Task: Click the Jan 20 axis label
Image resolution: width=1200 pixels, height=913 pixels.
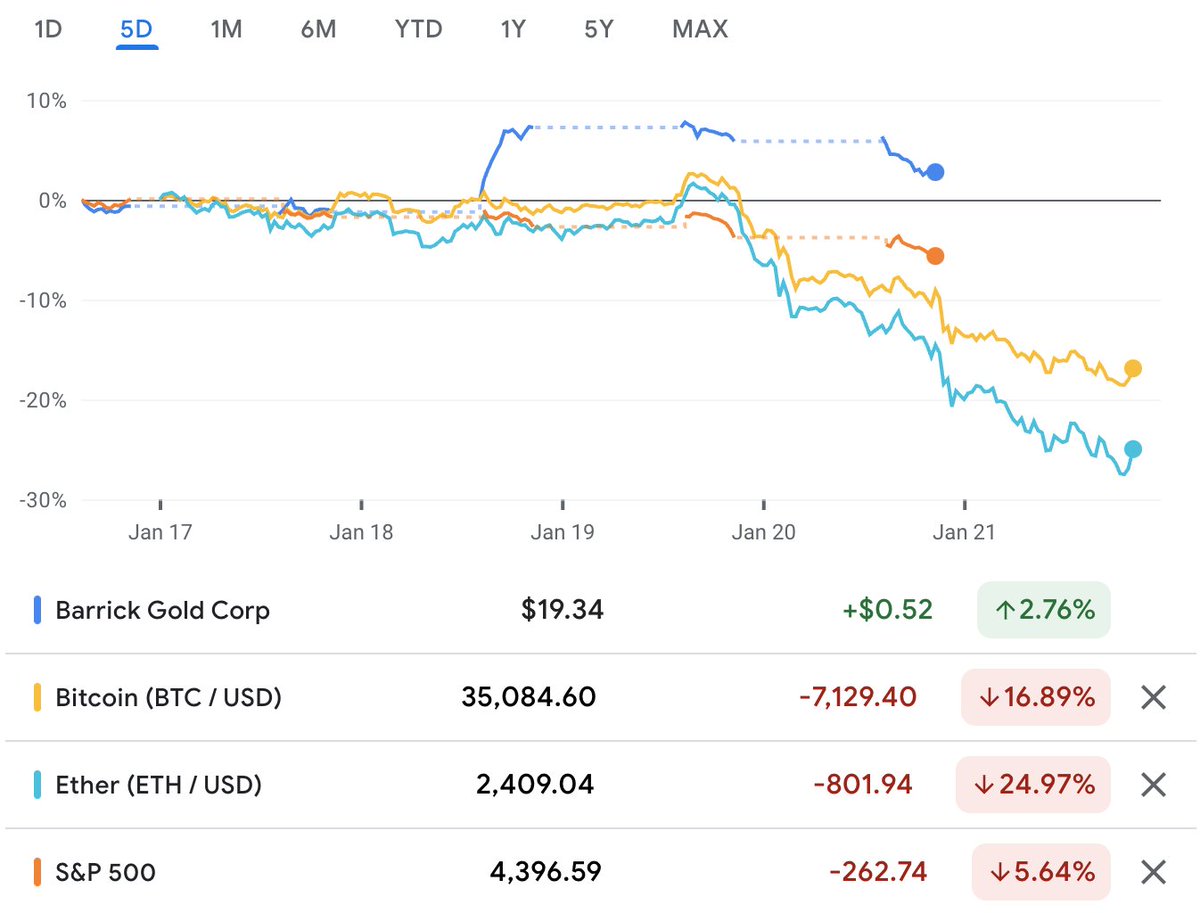Action: pyautogui.click(x=763, y=532)
